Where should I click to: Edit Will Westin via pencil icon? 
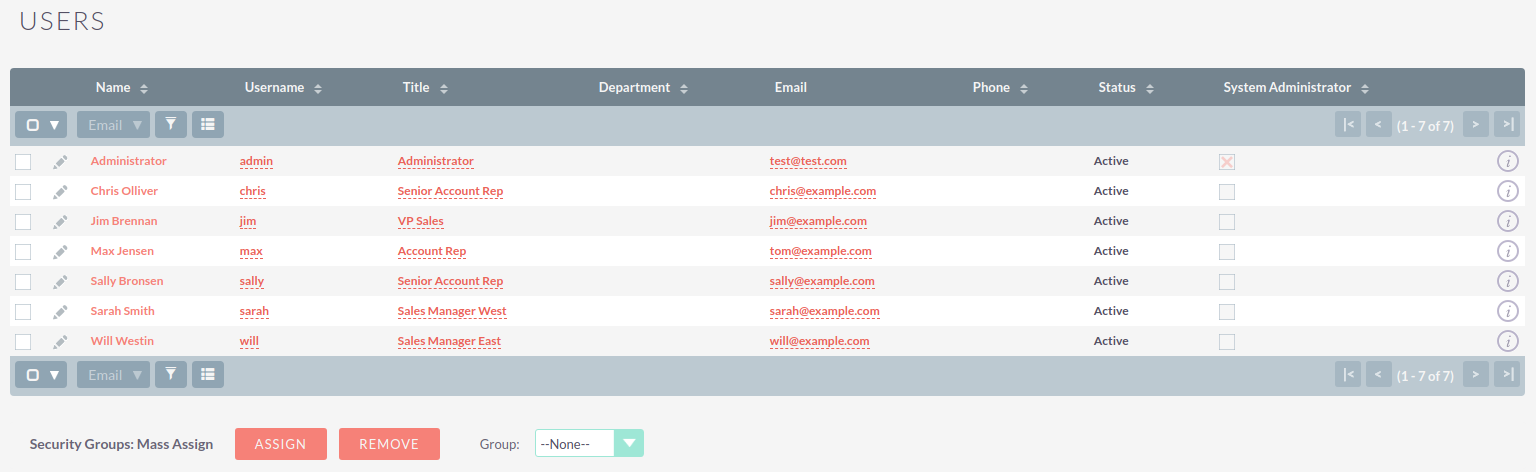(x=61, y=342)
